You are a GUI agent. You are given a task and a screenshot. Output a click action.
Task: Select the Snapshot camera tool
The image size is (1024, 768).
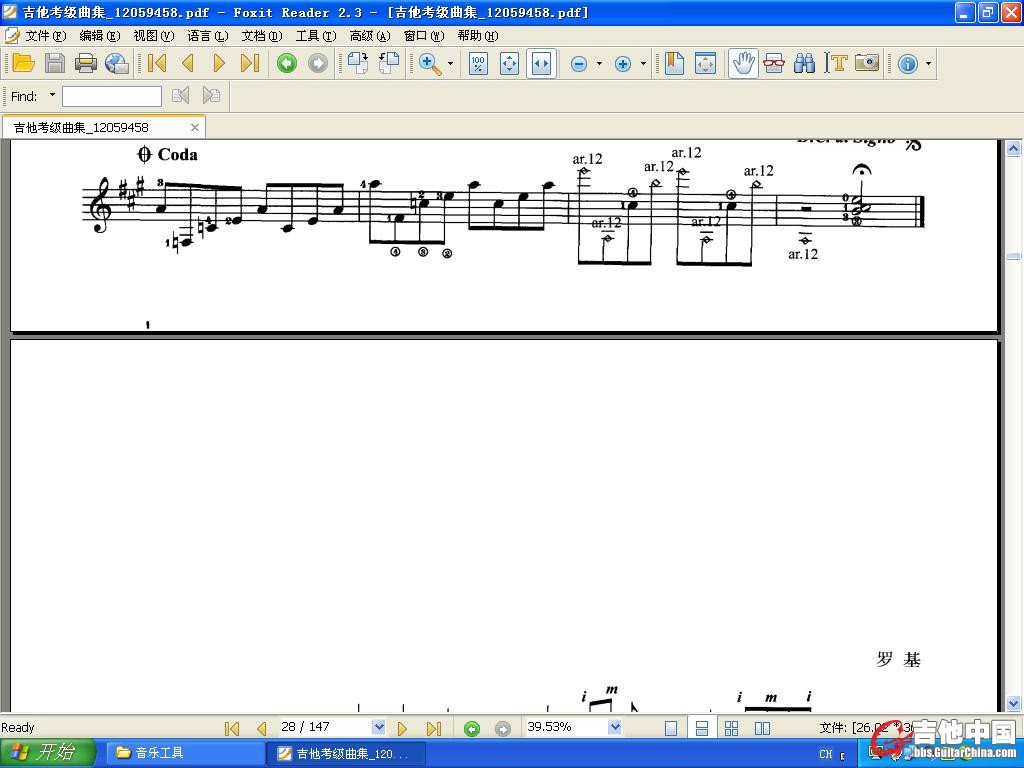tap(867, 63)
